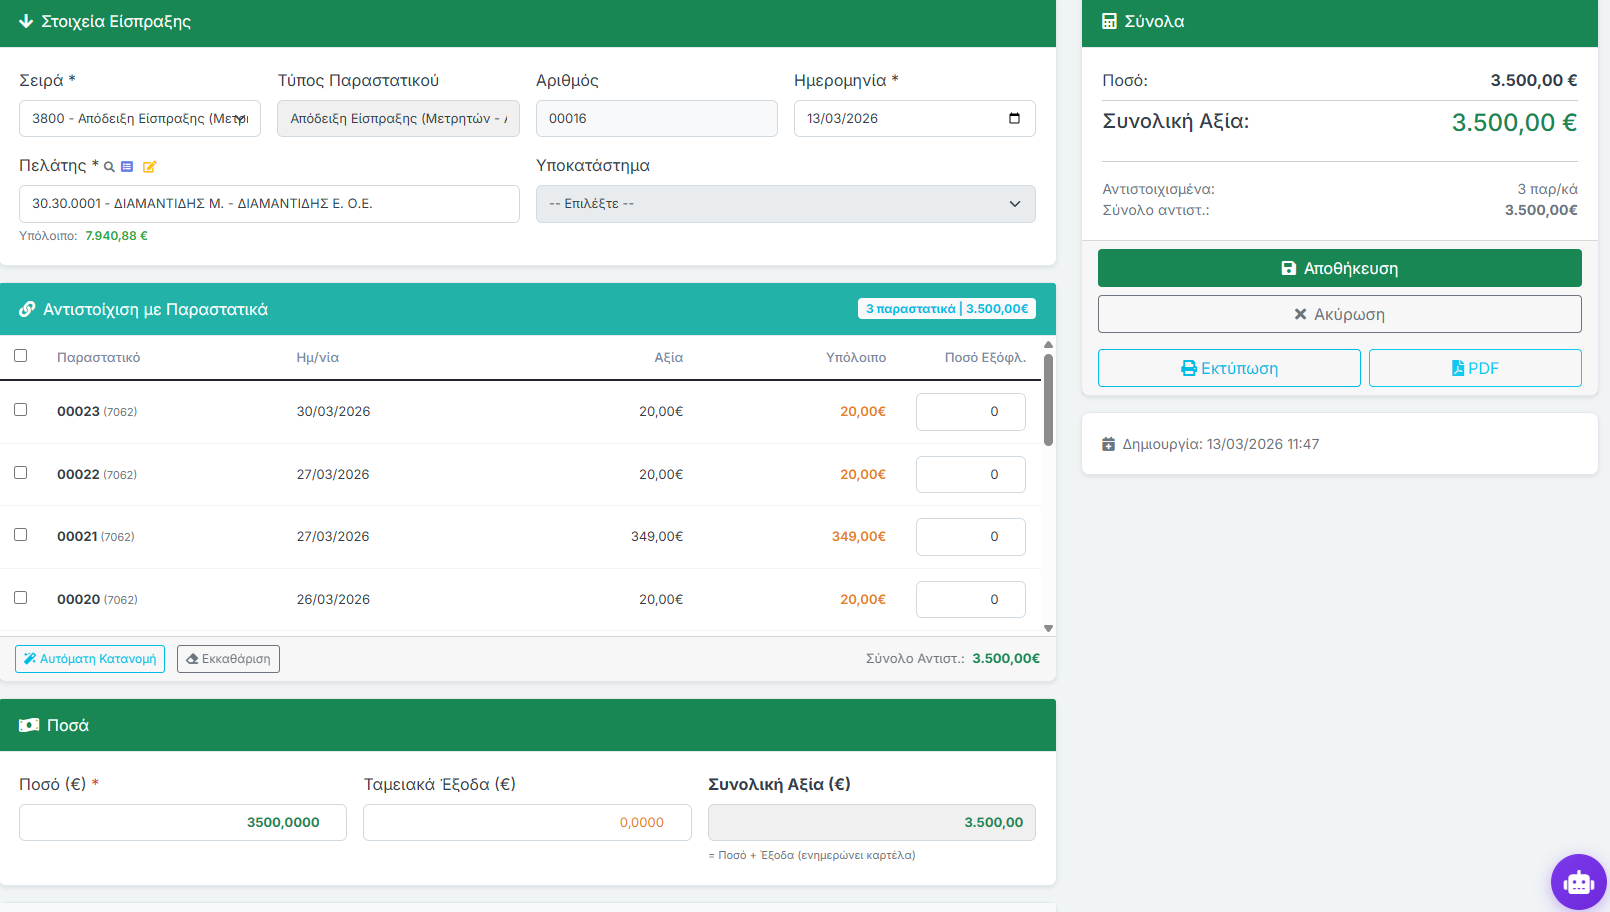
Task: Click the 3 παρ/κά matched count
Action: pyautogui.click(x=1547, y=189)
